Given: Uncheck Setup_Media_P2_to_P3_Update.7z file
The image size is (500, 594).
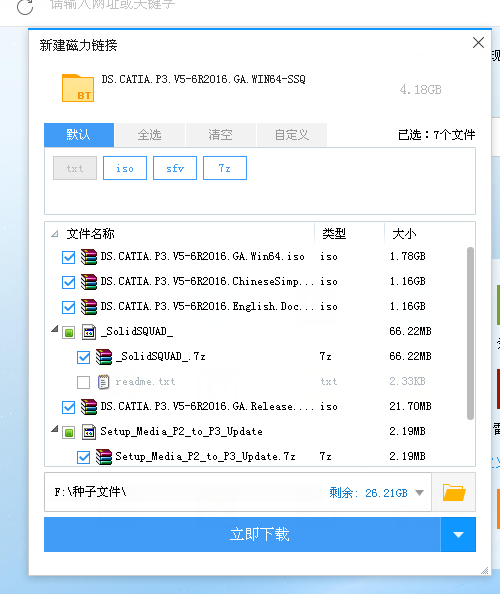Looking at the screenshot, I should tap(83, 457).
